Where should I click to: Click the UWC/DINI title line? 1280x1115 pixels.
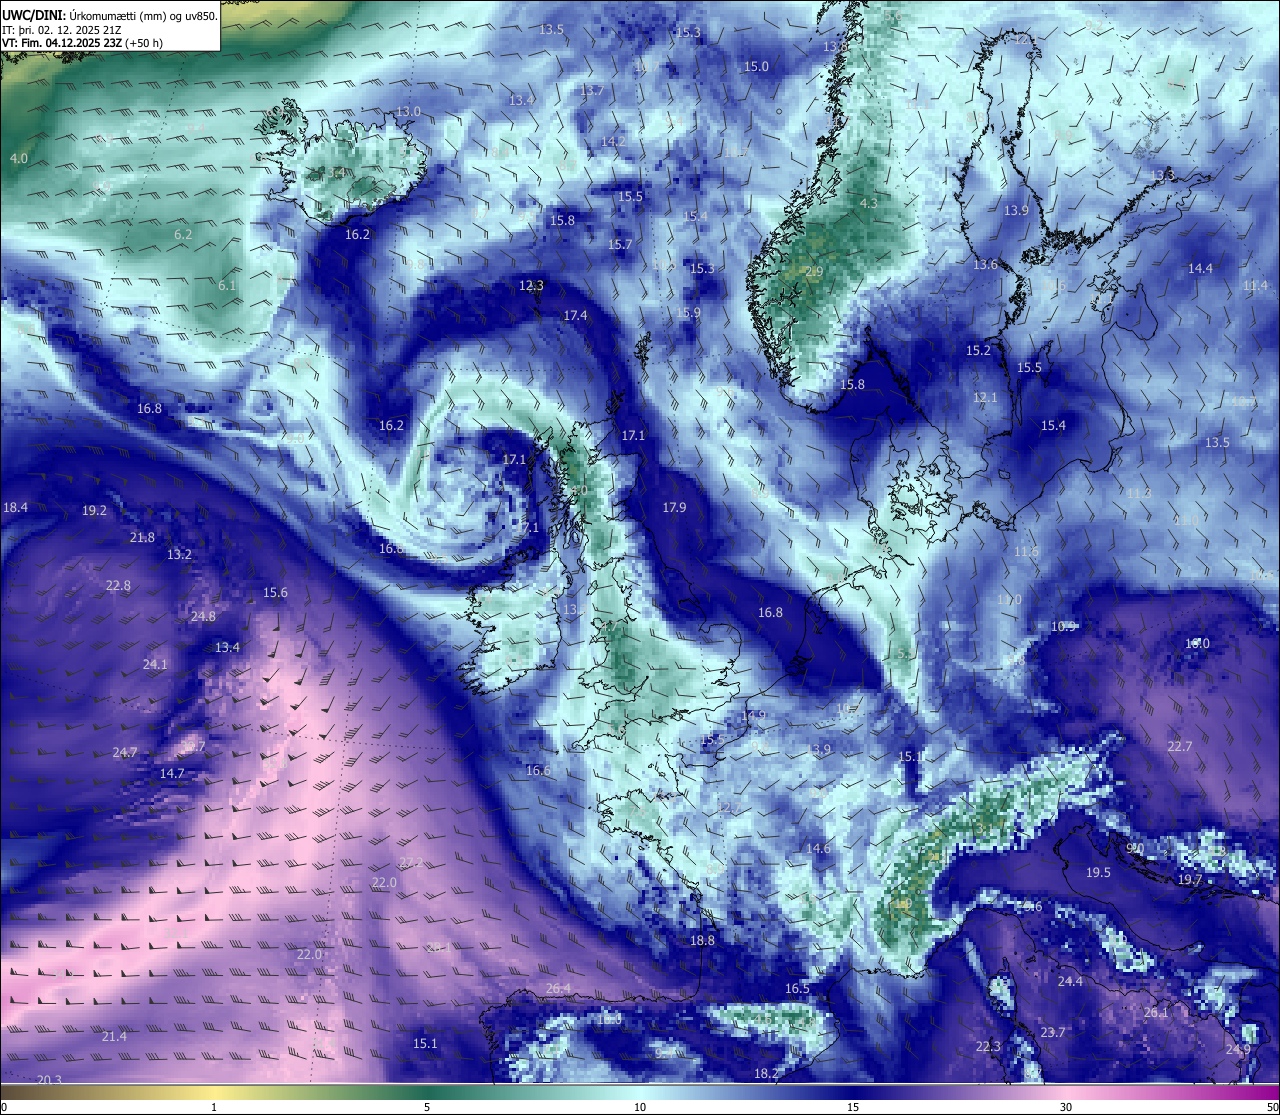click(110, 16)
